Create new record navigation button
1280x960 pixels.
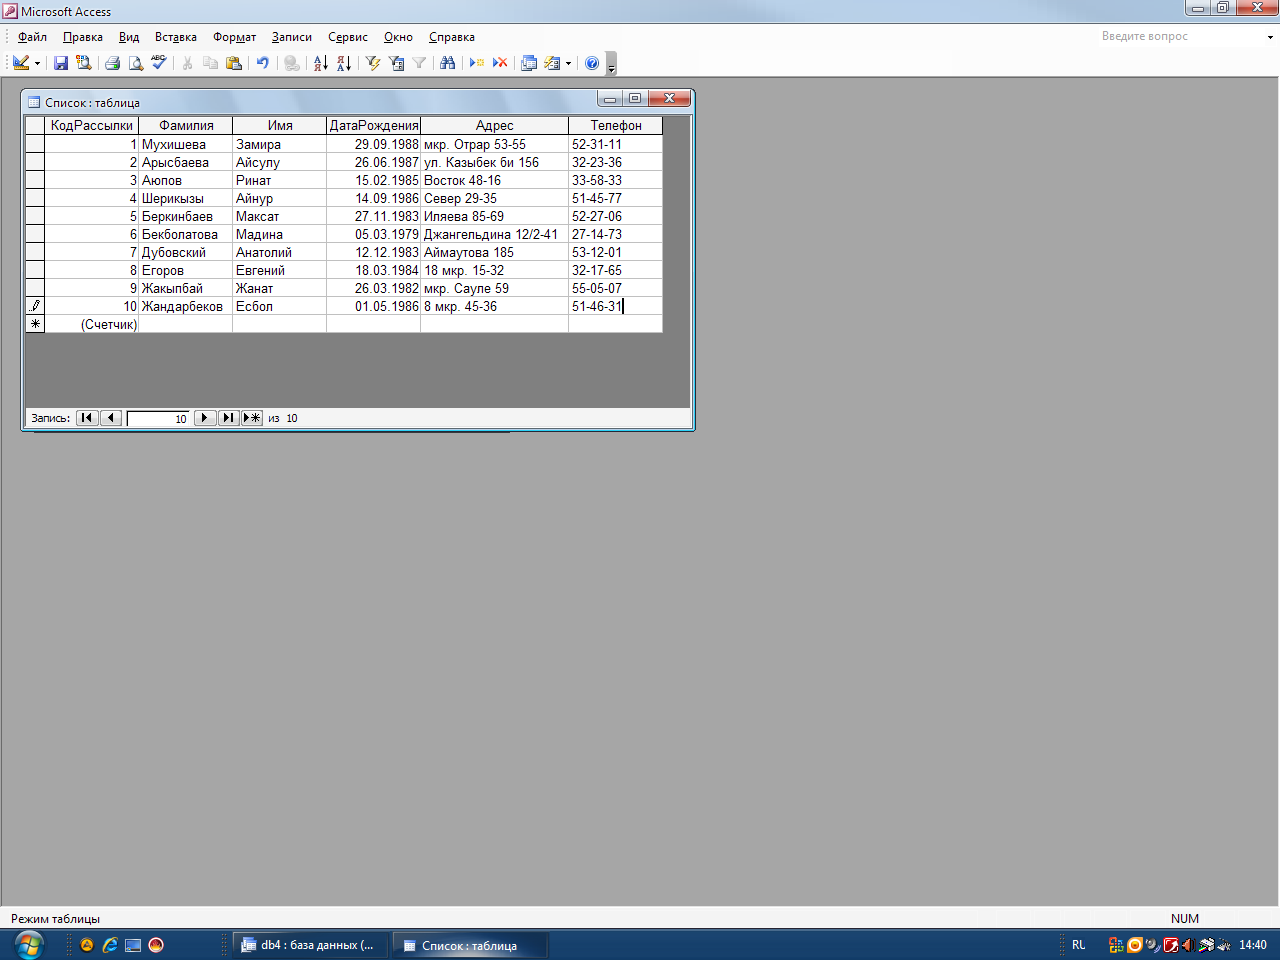click(x=252, y=418)
